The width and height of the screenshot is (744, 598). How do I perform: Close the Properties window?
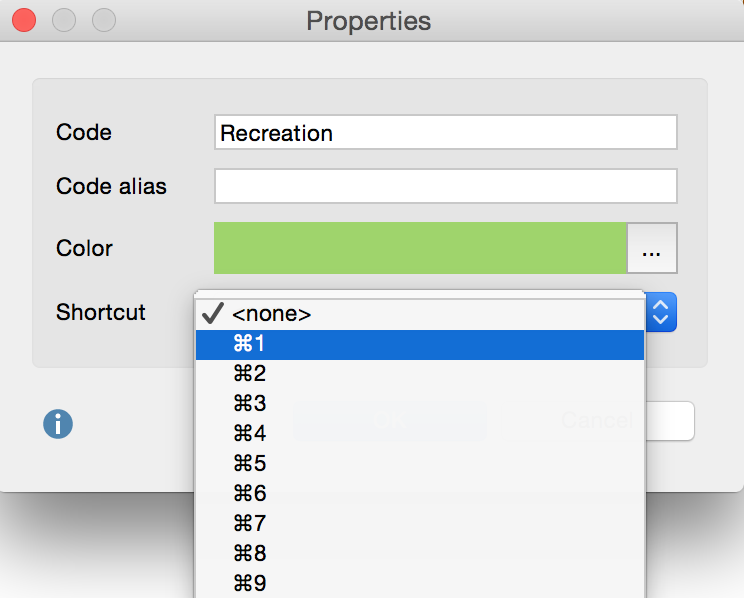[23, 19]
